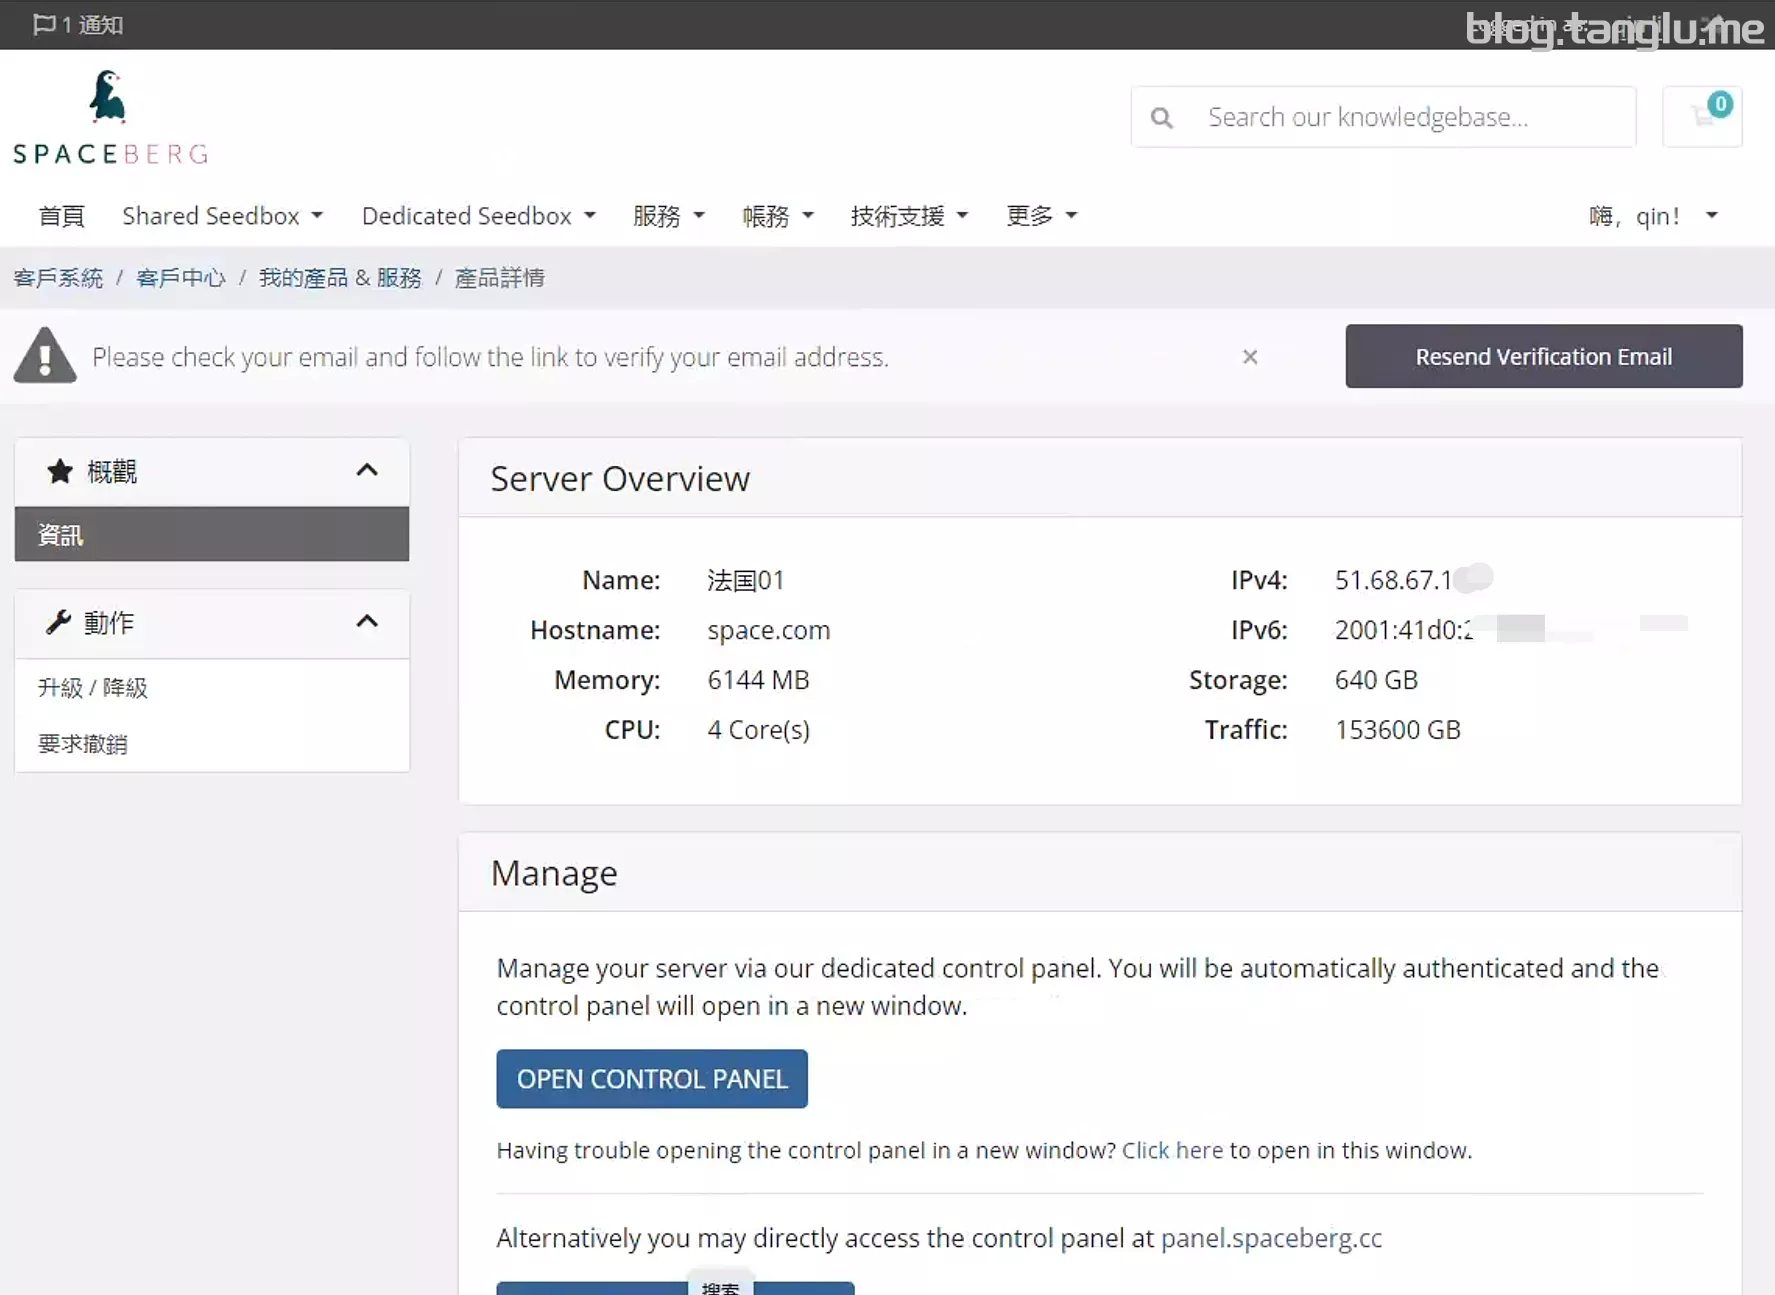Expand the Dedicated Seedbox dropdown menu
Screen dimensions: 1775x1295
click(478, 216)
